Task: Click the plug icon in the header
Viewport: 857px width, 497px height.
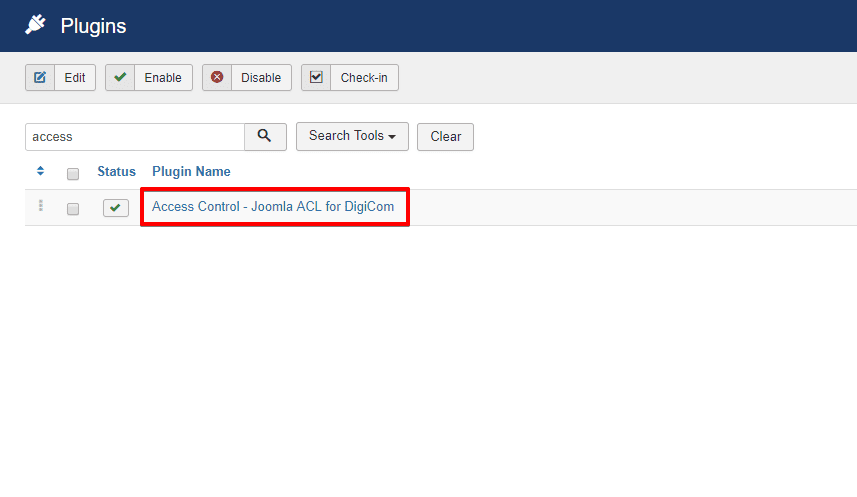Action: click(x=36, y=25)
